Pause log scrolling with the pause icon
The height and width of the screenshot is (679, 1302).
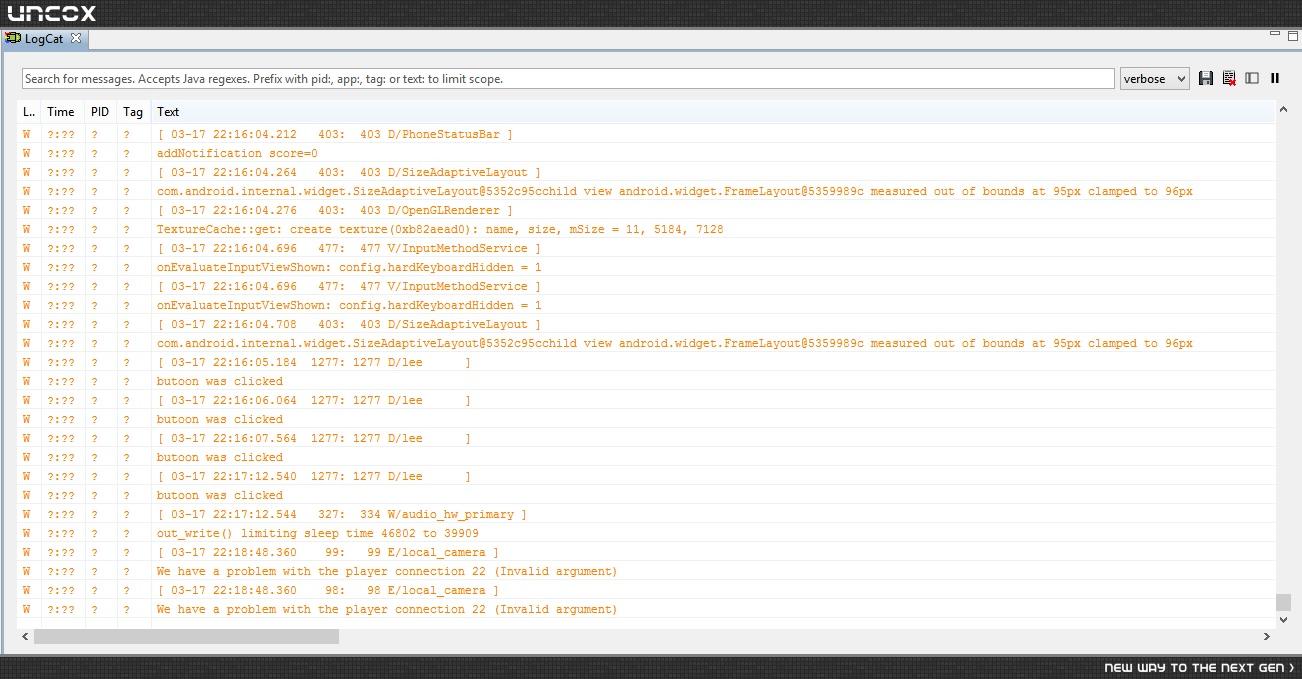click(x=1275, y=78)
